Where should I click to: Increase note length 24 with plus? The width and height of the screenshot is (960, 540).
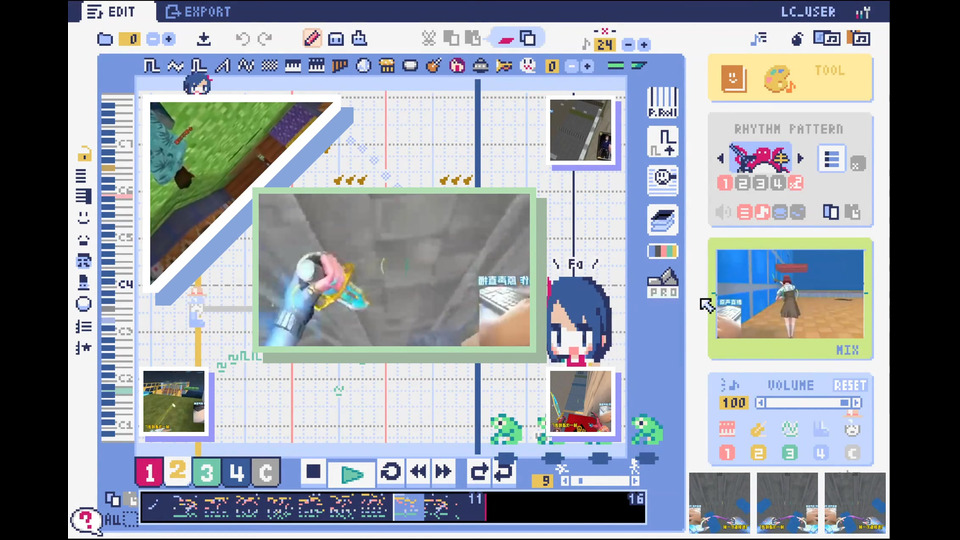643,45
